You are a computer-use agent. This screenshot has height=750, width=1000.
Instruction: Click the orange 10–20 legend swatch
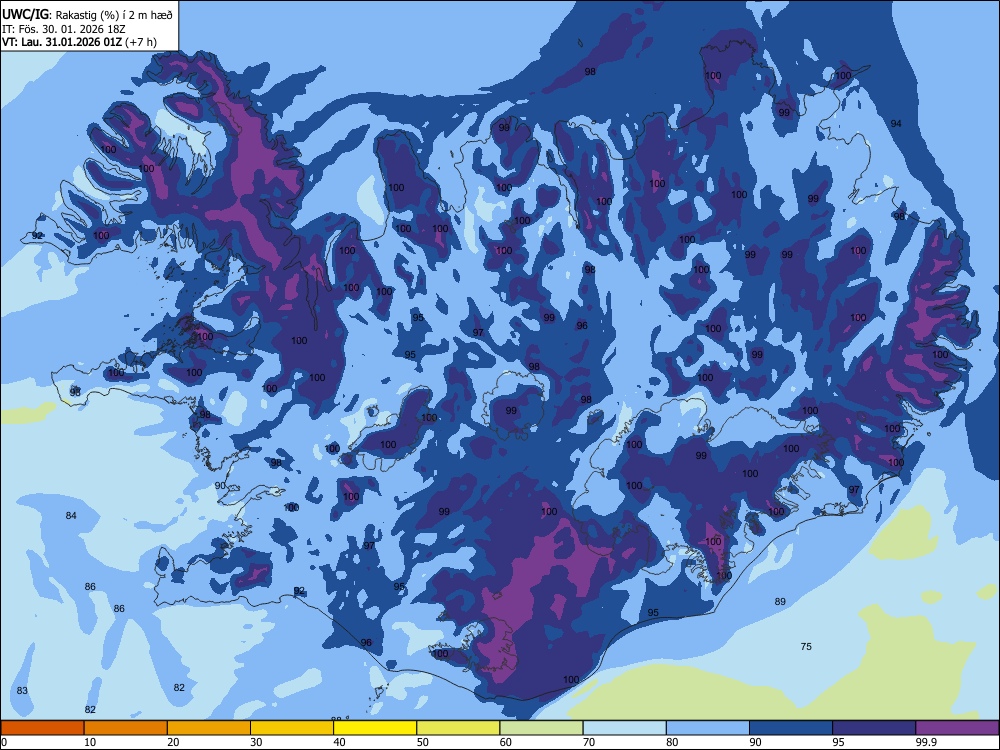point(126,728)
